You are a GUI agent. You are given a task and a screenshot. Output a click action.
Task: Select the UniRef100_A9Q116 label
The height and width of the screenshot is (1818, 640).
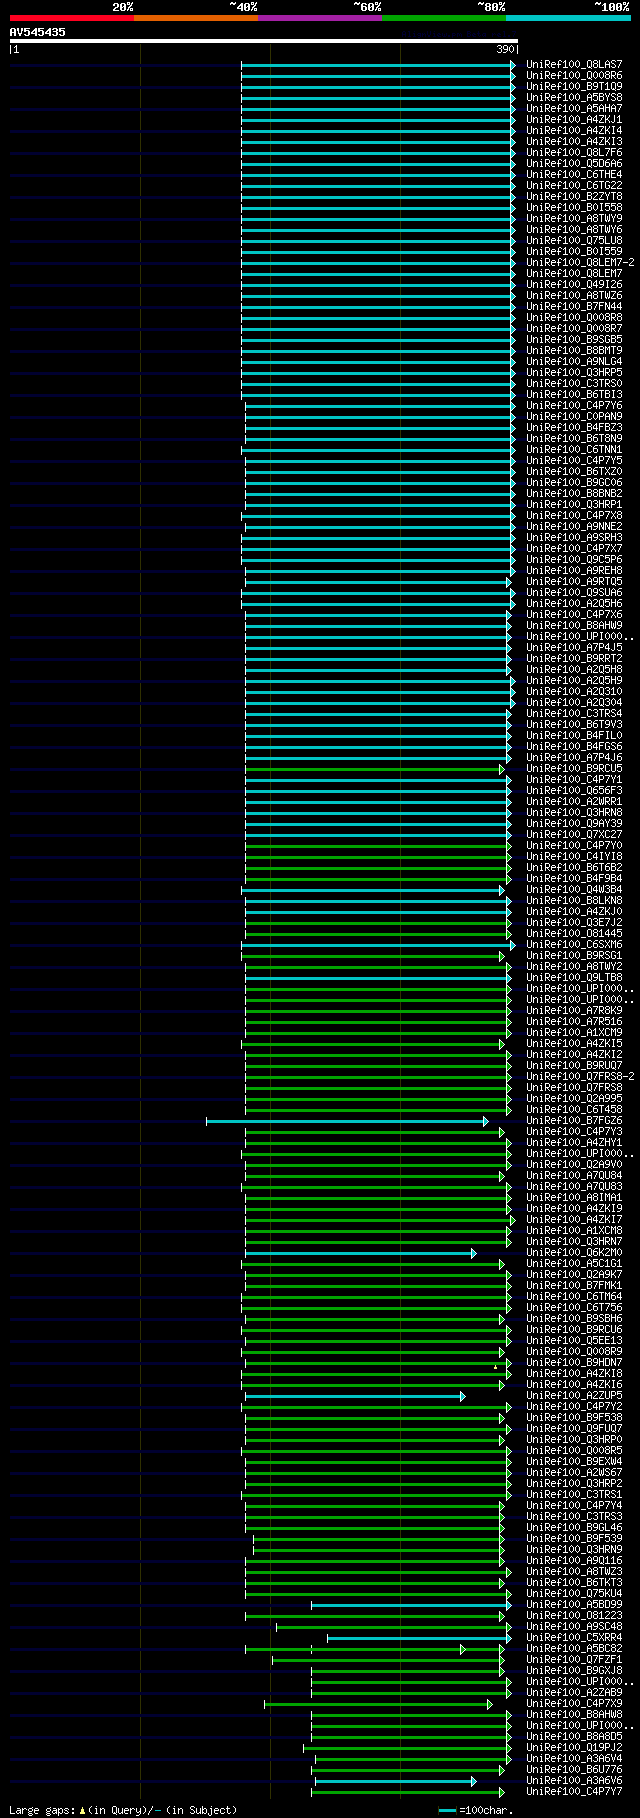[x=574, y=1561]
